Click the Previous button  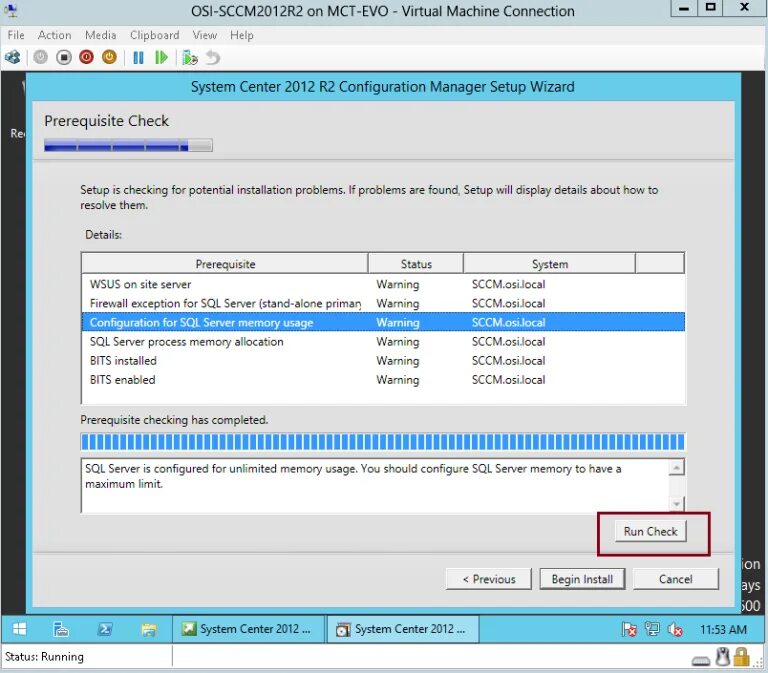click(489, 579)
